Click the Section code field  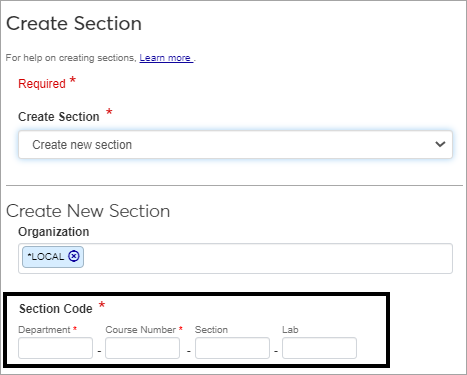232,348
